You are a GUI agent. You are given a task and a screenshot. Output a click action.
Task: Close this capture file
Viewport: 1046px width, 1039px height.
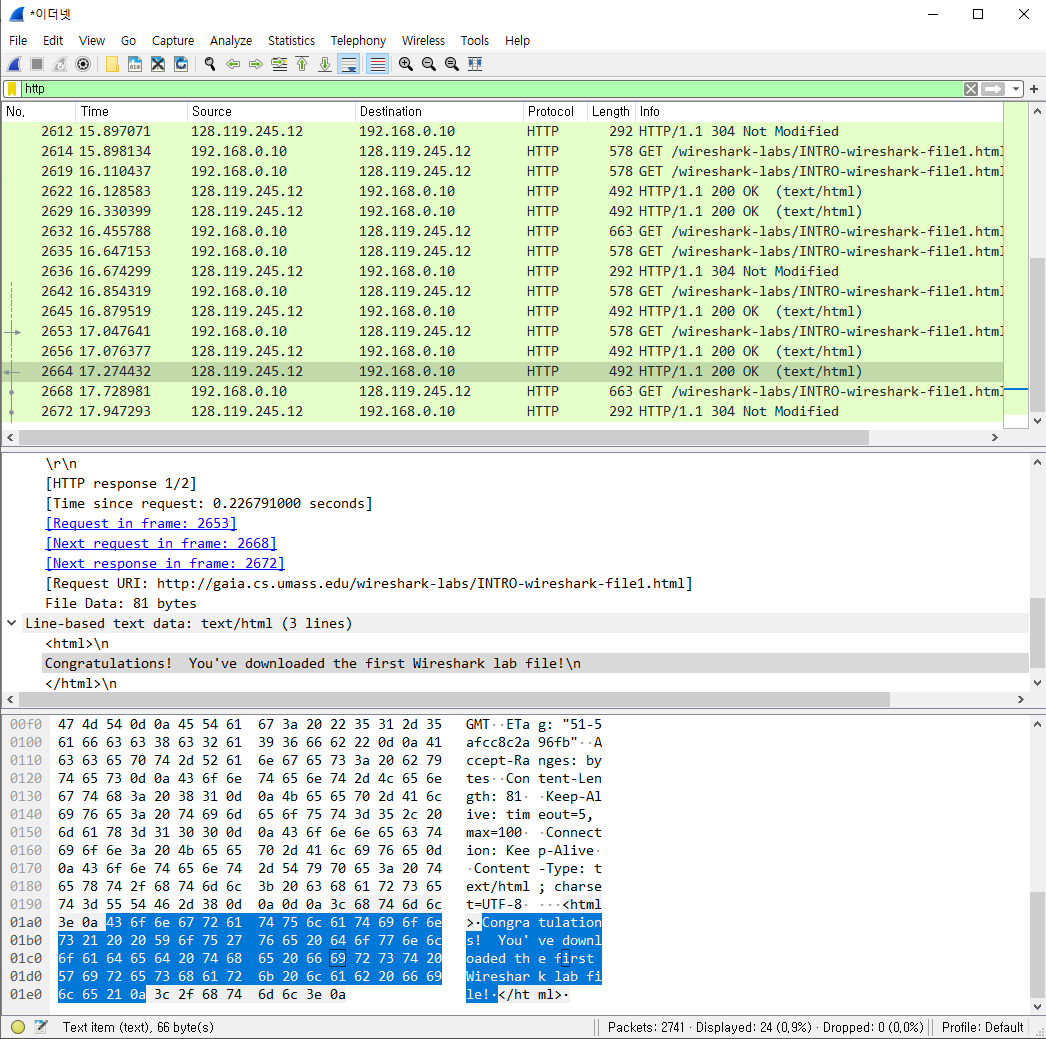point(157,64)
